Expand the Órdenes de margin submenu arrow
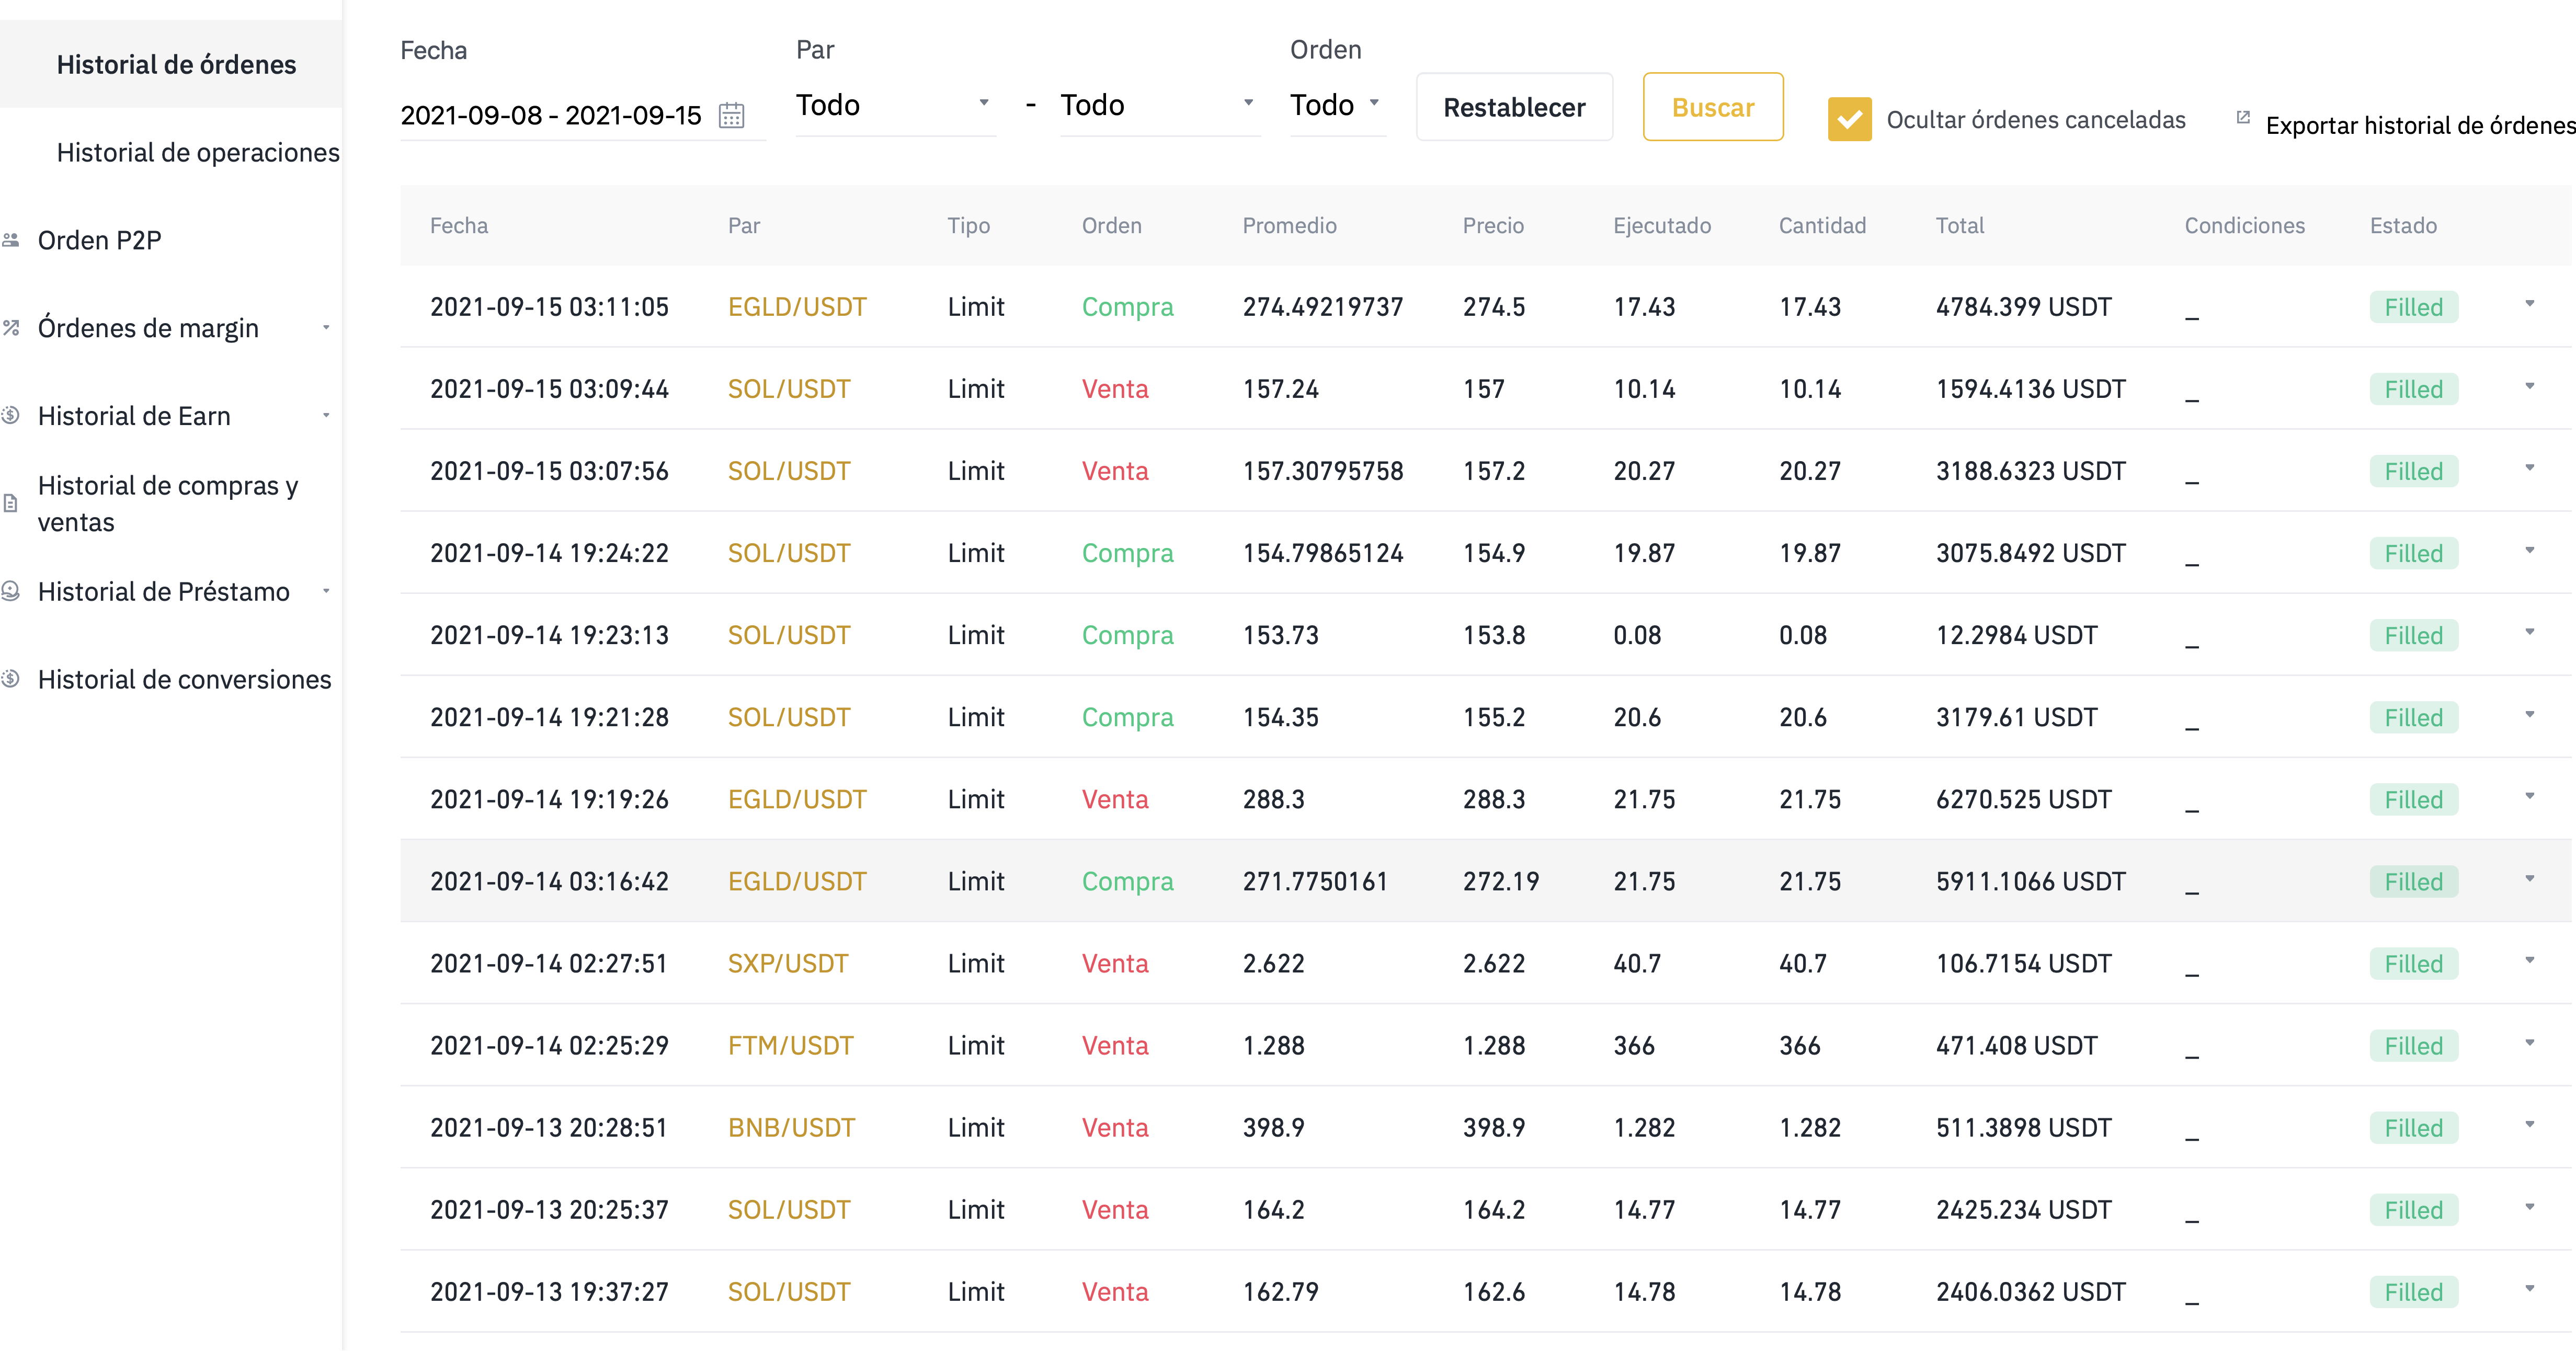 pos(326,328)
